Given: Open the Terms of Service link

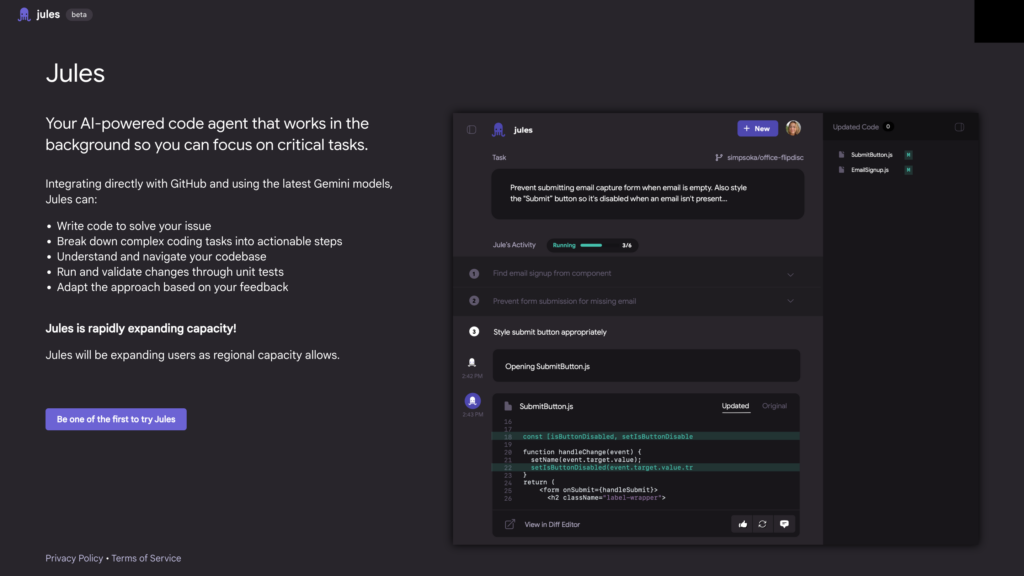Looking at the screenshot, I should point(146,558).
